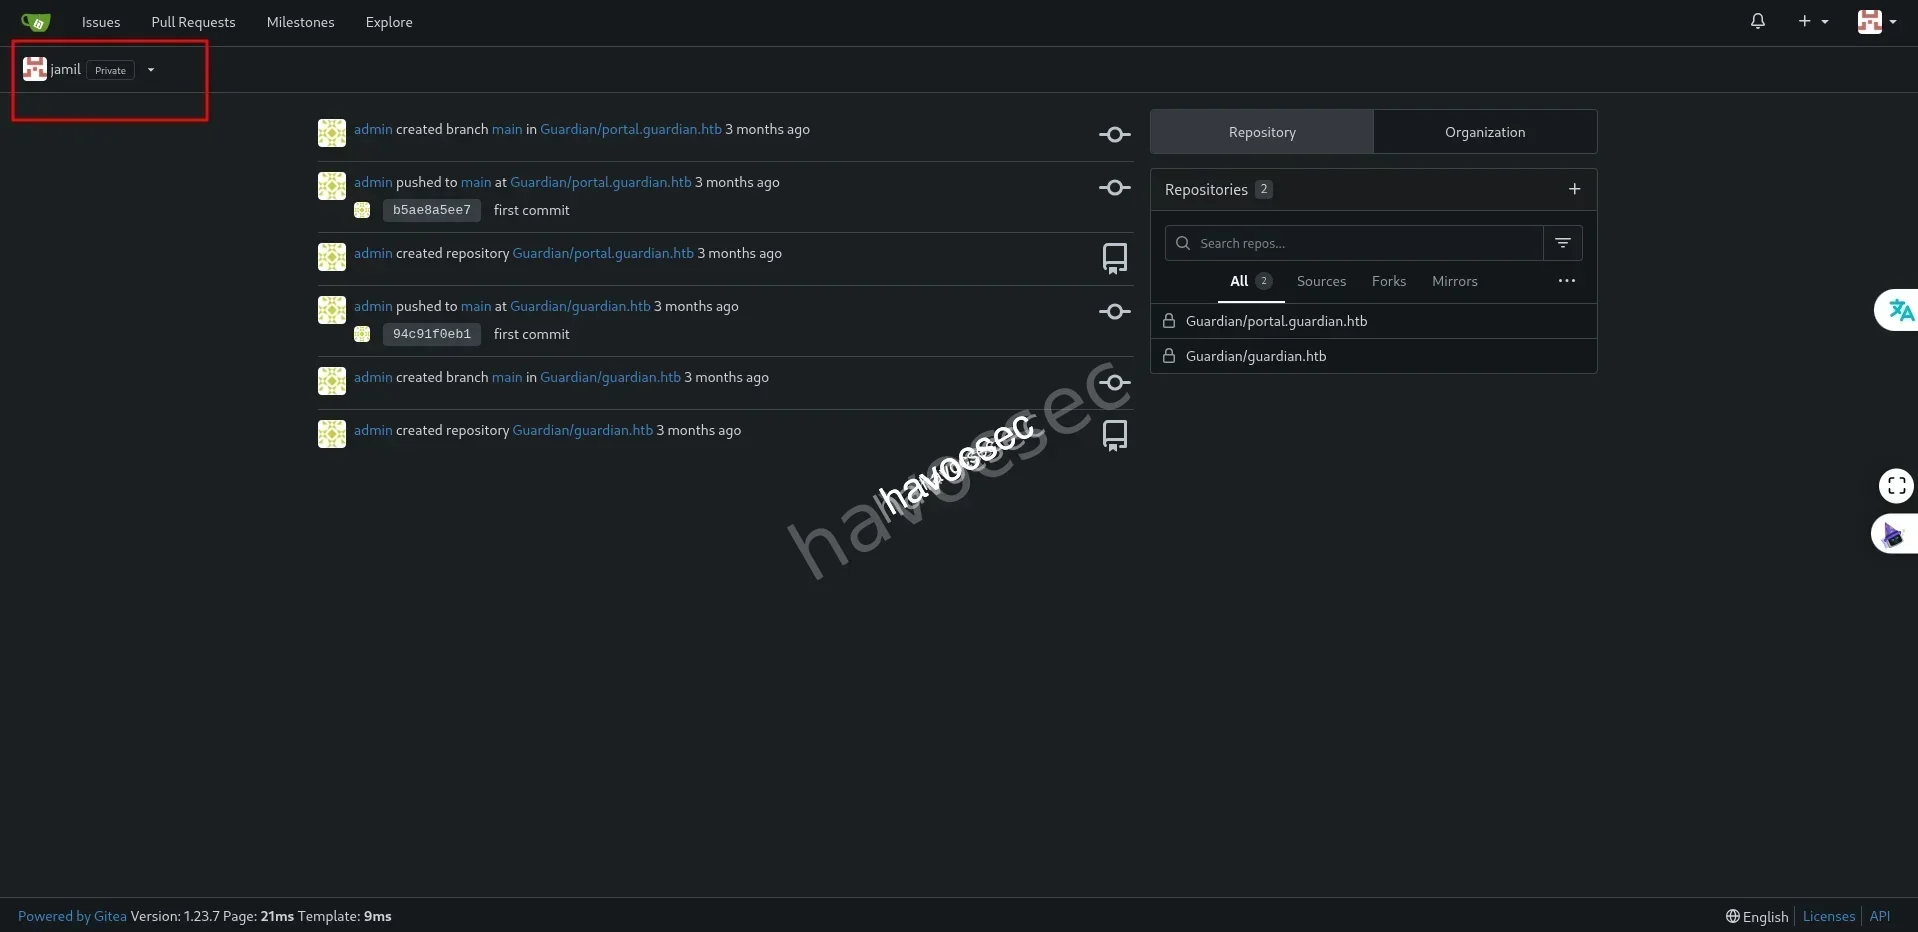1918x932 pixels.
Task: Click the Search repos input field
Action: click(x=1365, y=243)
